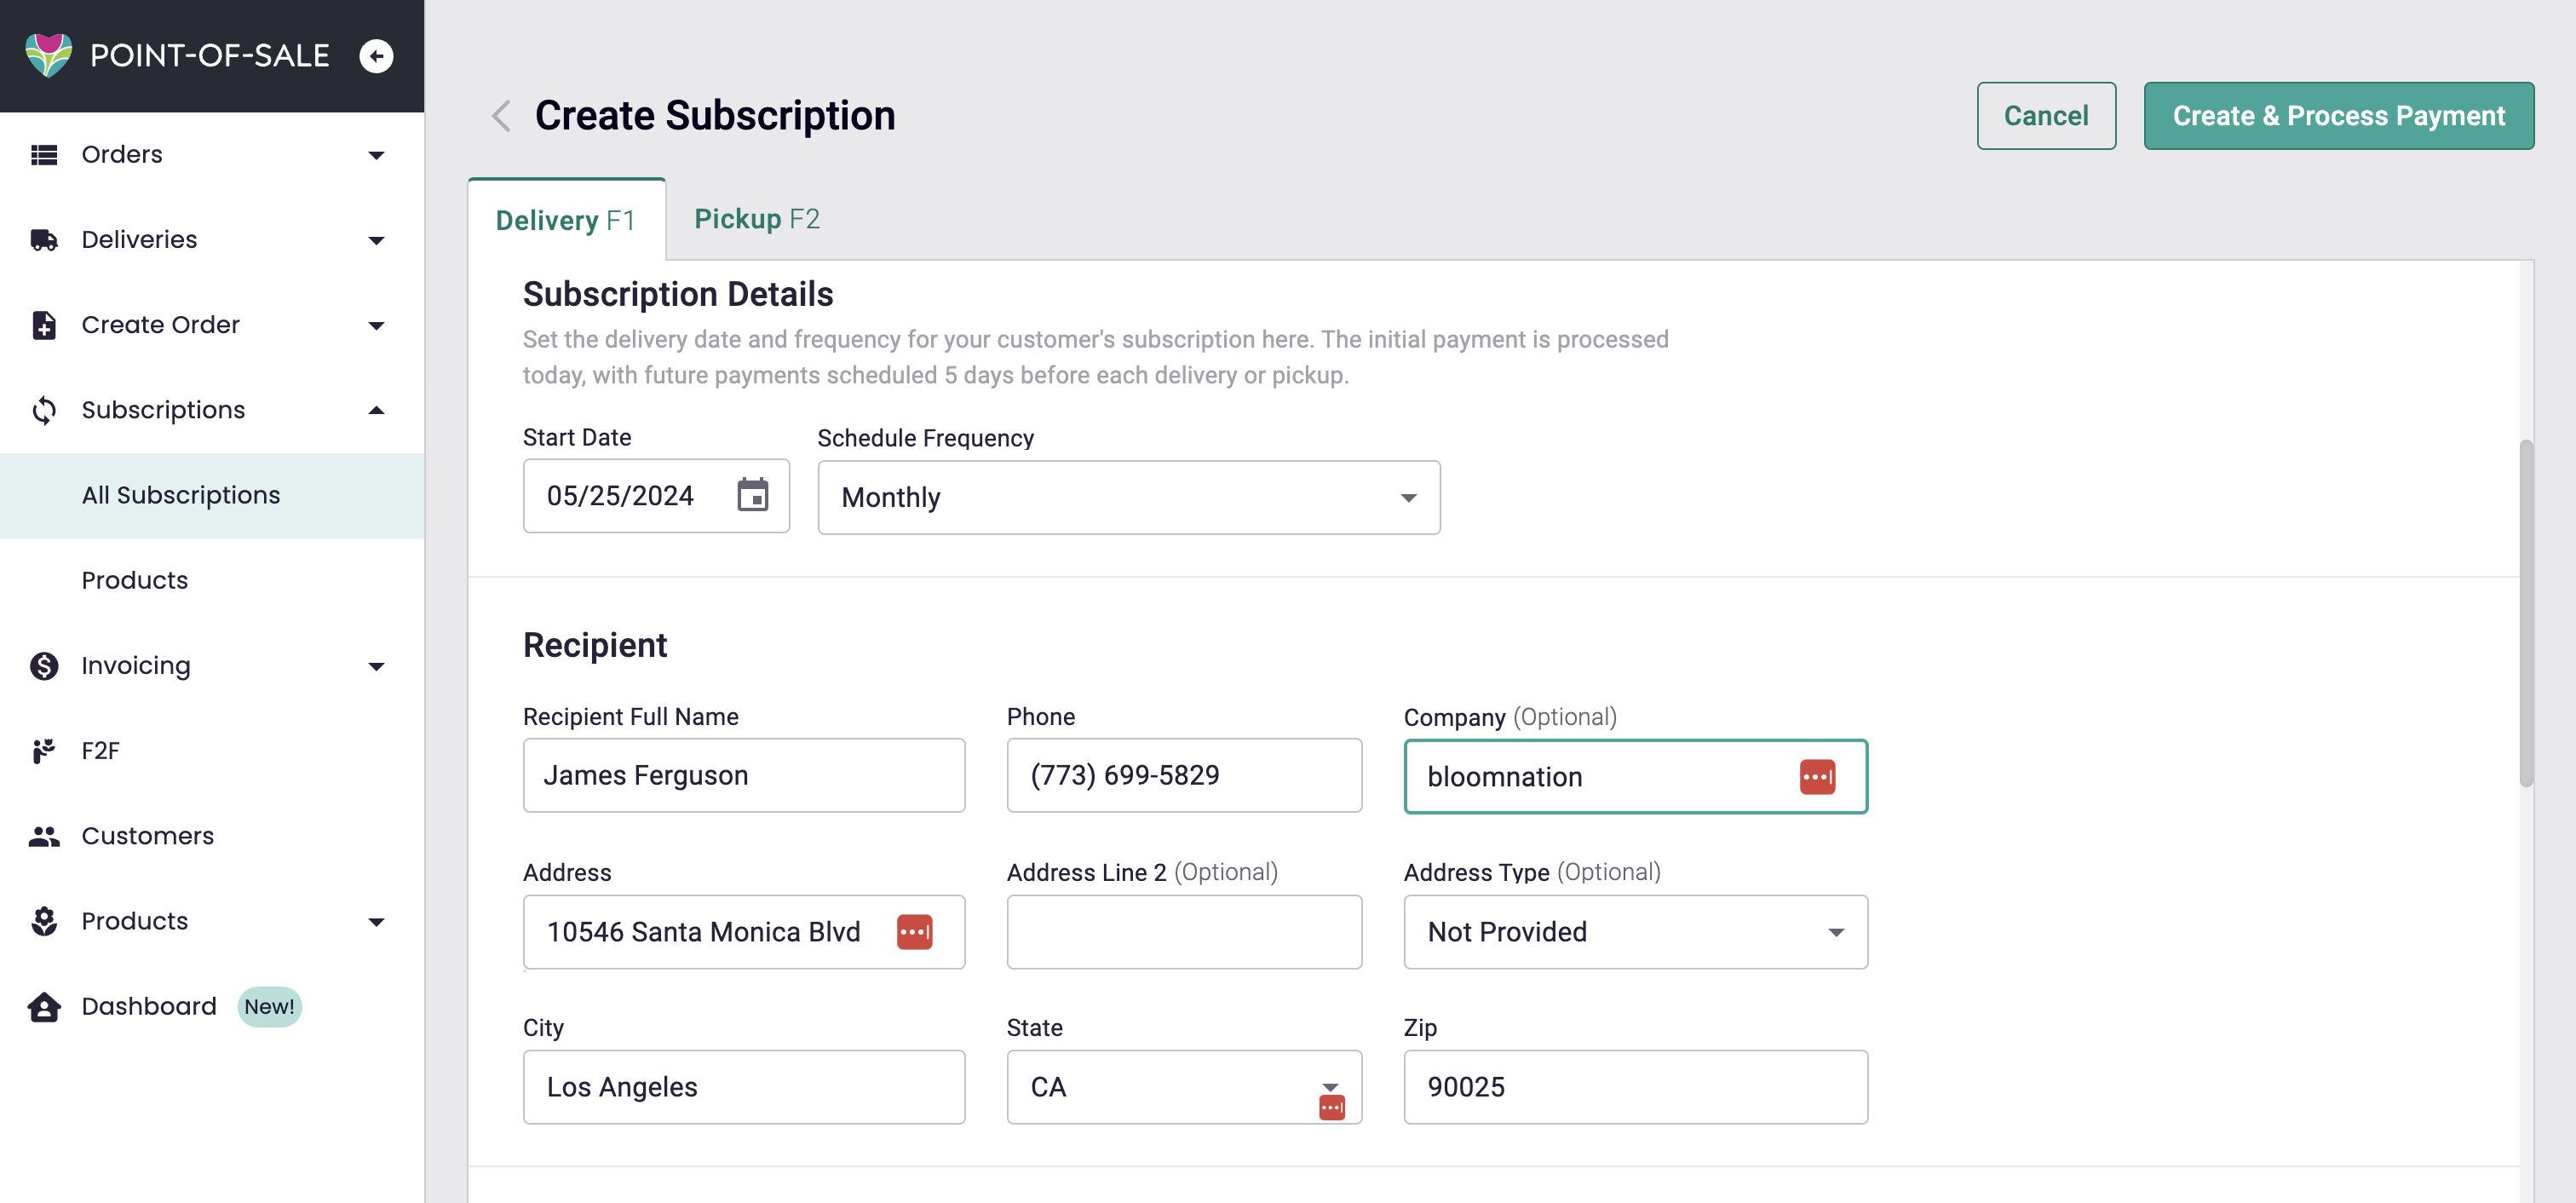Go back using the chevron beside Create Subscription
The image size is (2576, 1203).
coord(501,116)
